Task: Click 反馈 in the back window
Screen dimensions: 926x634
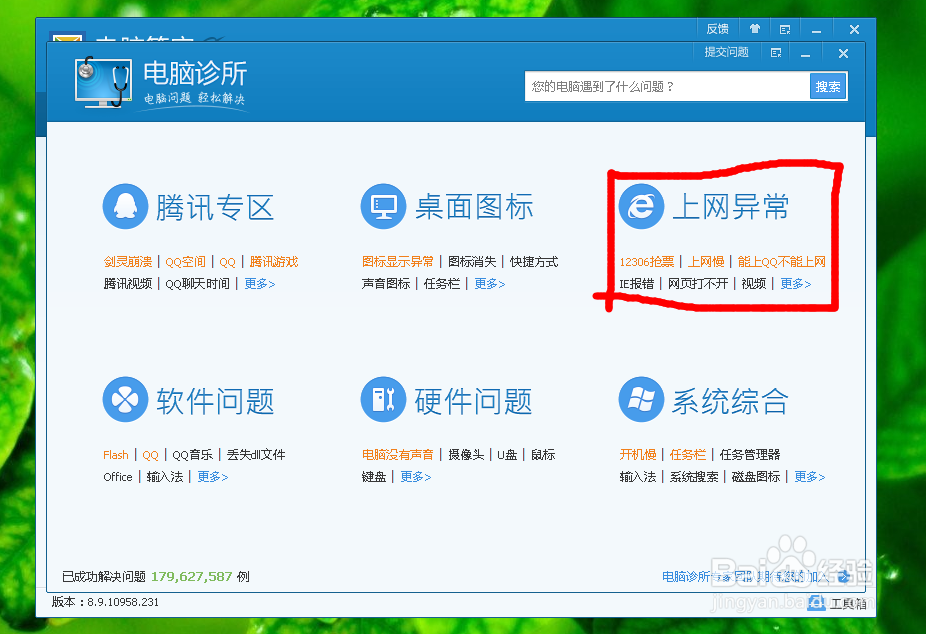Action: (718, 29)
